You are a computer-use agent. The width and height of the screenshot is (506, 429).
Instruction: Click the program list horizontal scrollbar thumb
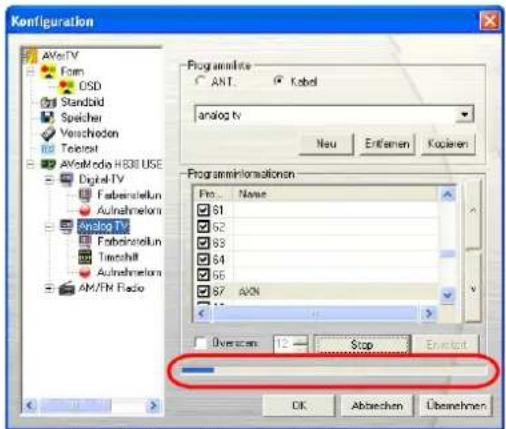coord(315,314)
